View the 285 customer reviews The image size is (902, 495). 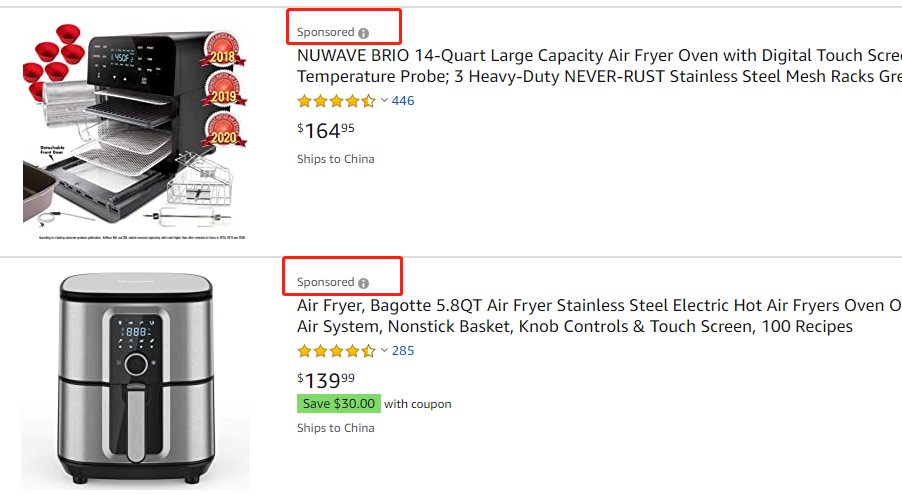(x=403, y=351)
